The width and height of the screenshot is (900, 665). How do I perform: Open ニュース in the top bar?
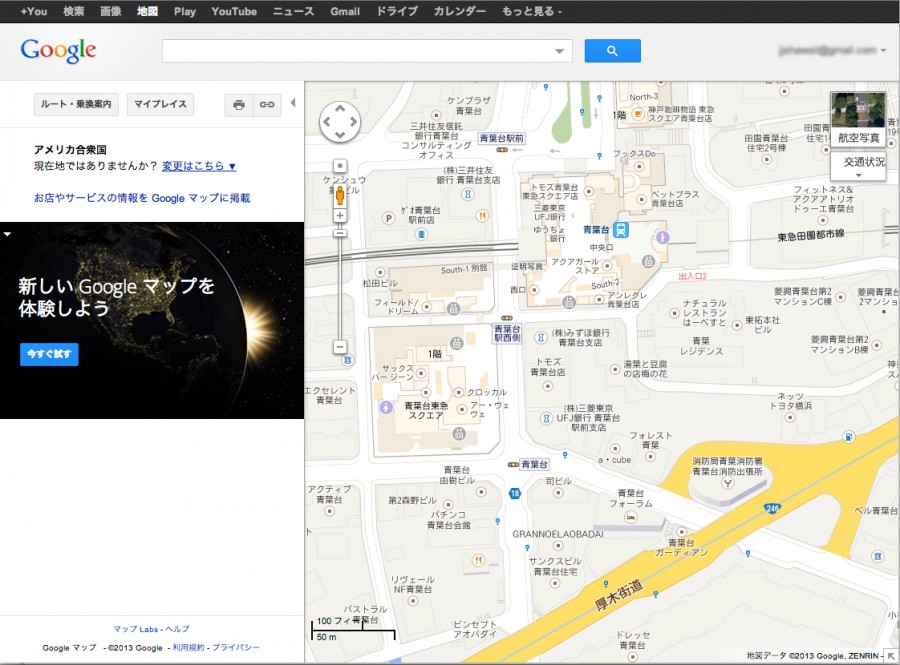(293, 11)
